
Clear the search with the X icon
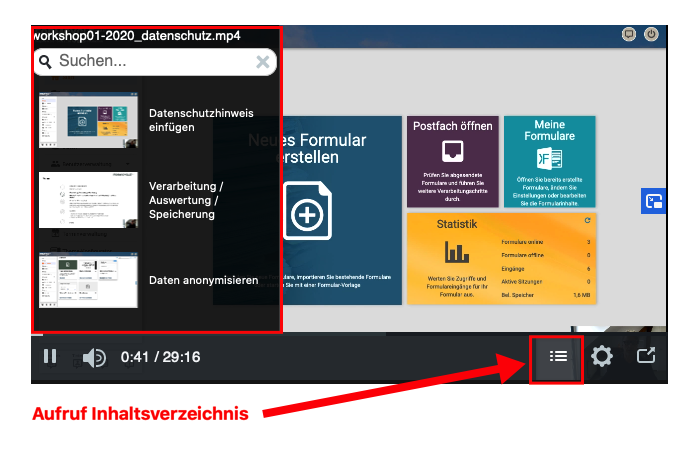point(262,62)
